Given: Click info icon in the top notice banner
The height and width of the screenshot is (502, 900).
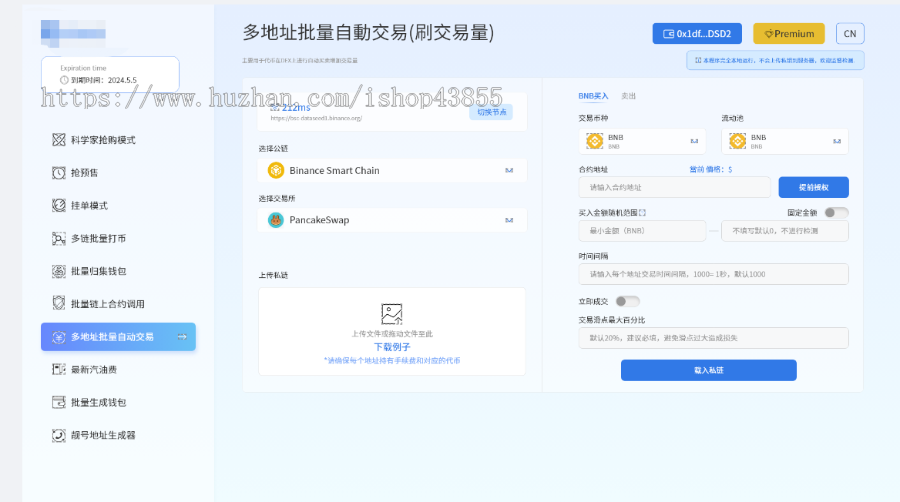Looking at the screenshot, I should [x=698, y=60].
